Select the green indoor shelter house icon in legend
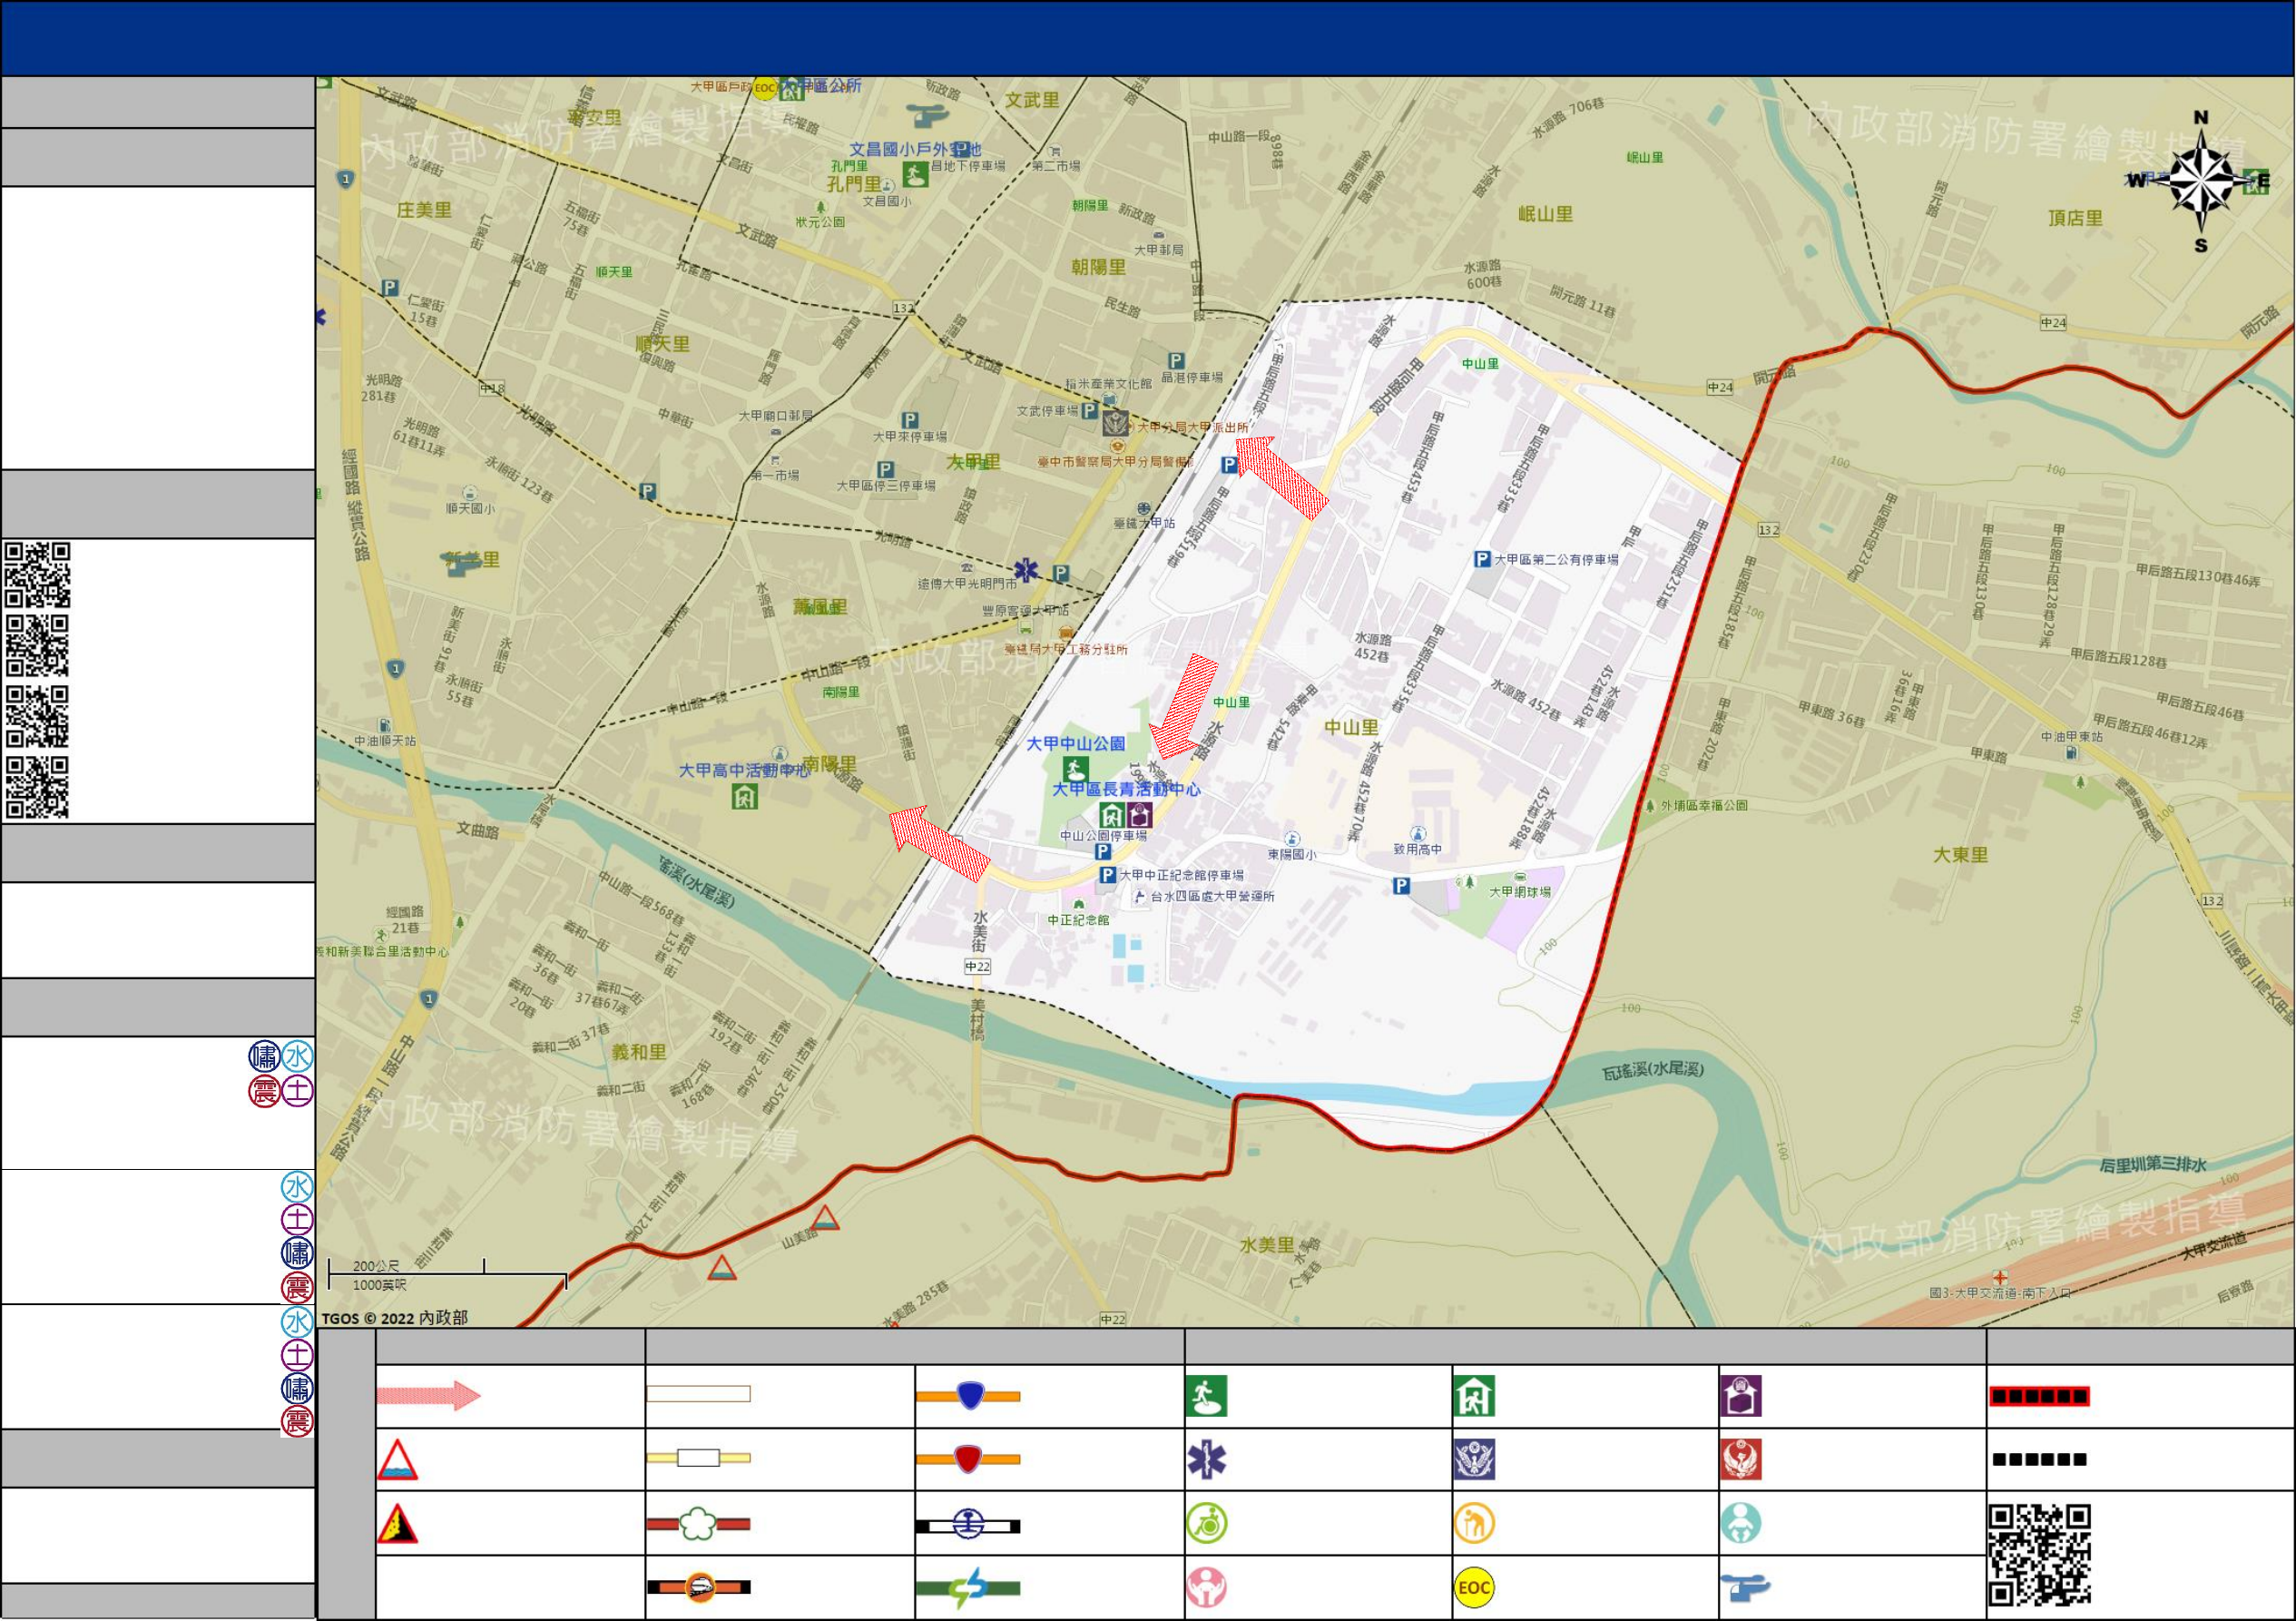This screenshot has width=2296, height=1621. pos(1474,1396)
